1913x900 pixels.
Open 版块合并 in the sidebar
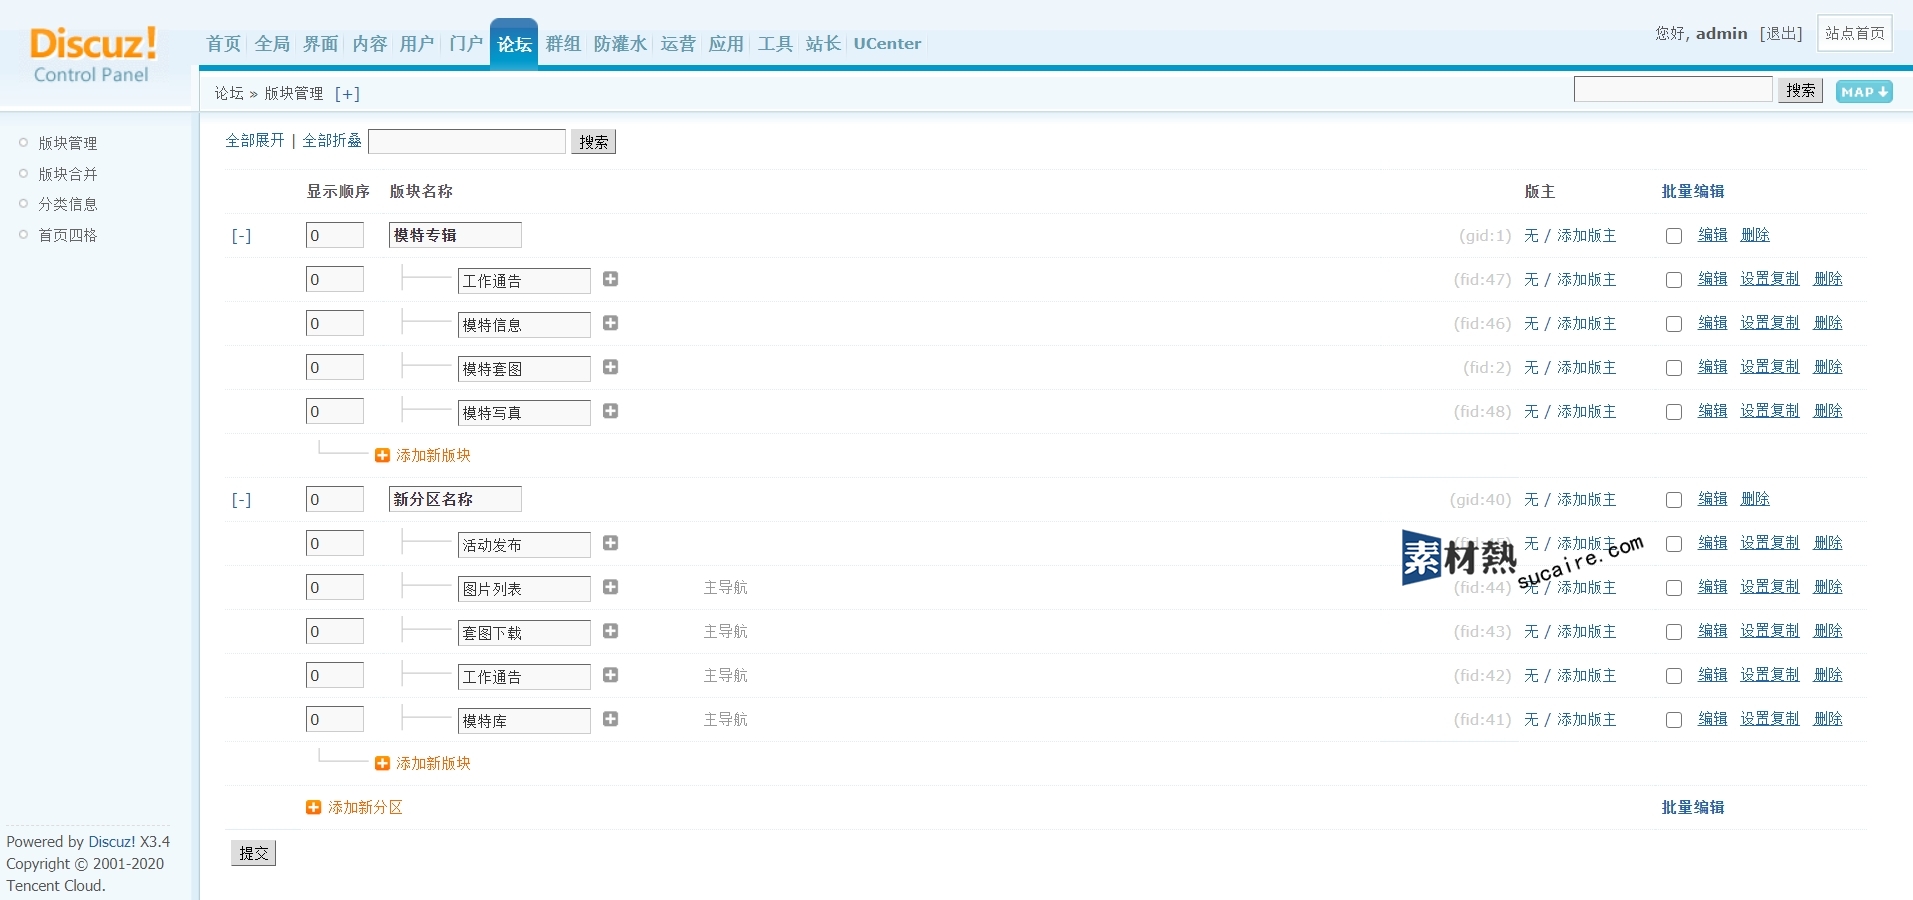point(68,174)
